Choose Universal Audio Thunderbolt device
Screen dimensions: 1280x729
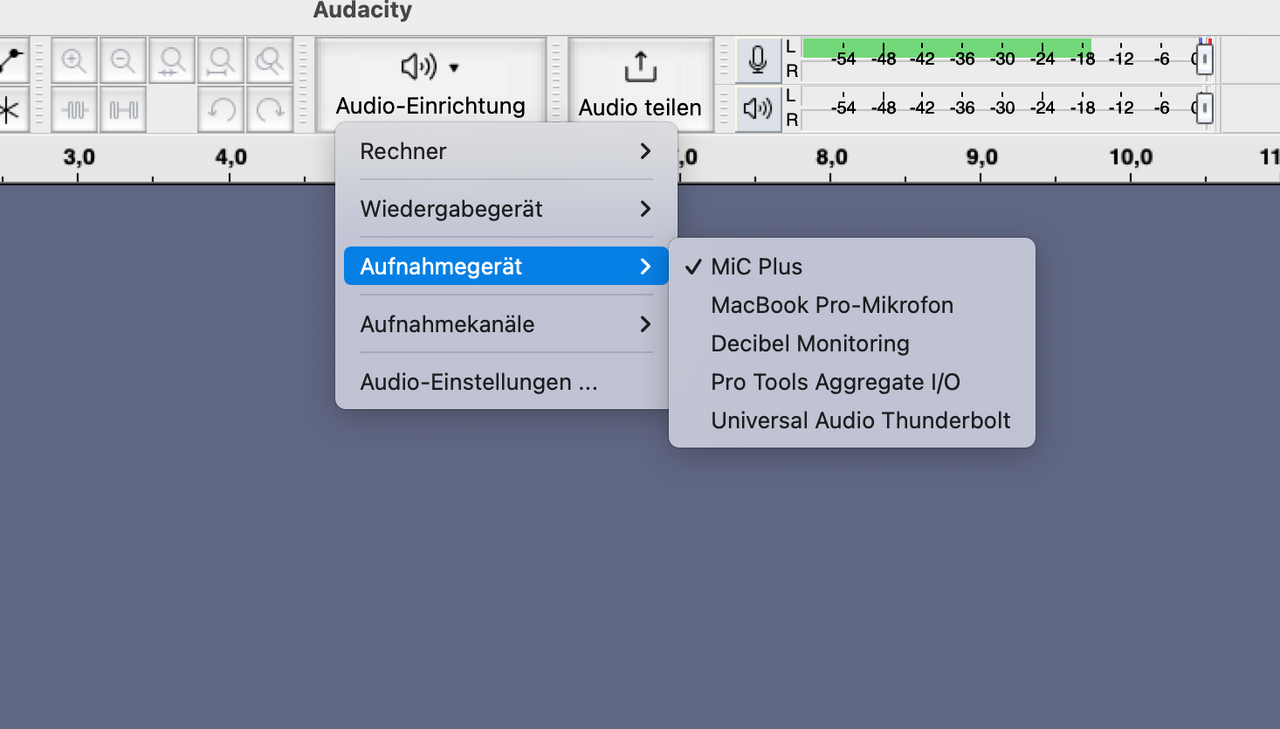[x=852, y=420]
